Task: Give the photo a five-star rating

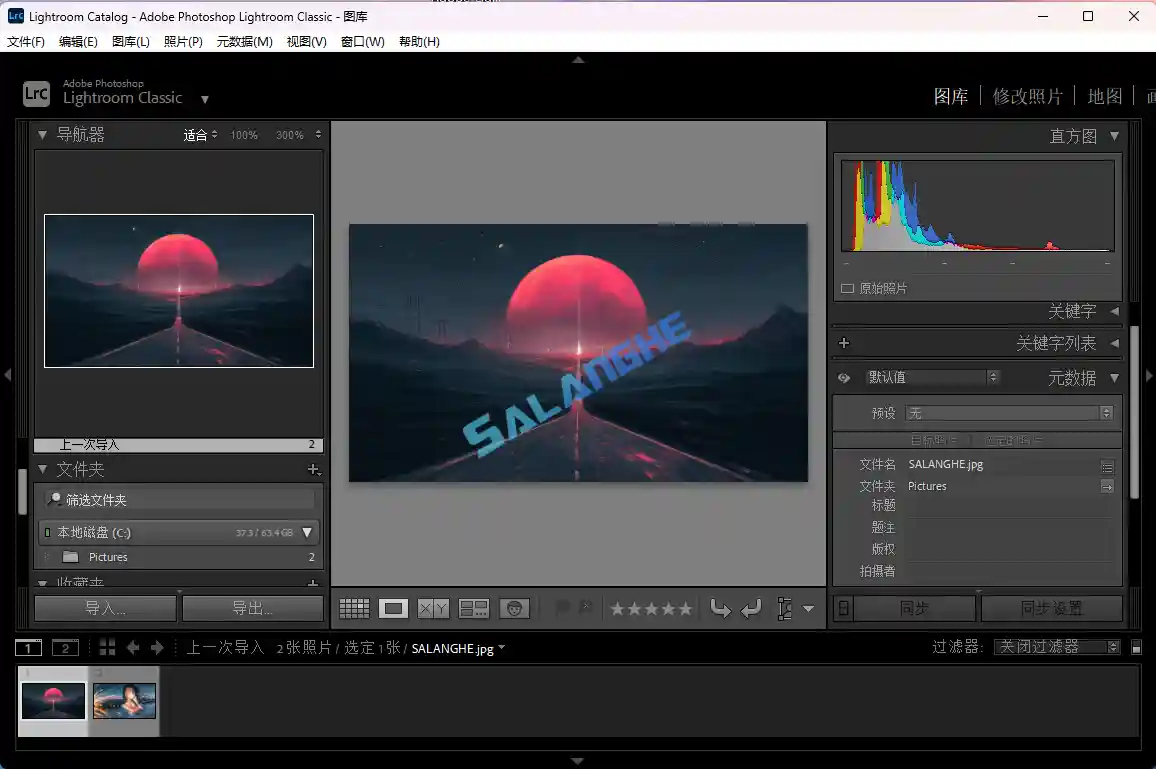Action: click(686, 607)
